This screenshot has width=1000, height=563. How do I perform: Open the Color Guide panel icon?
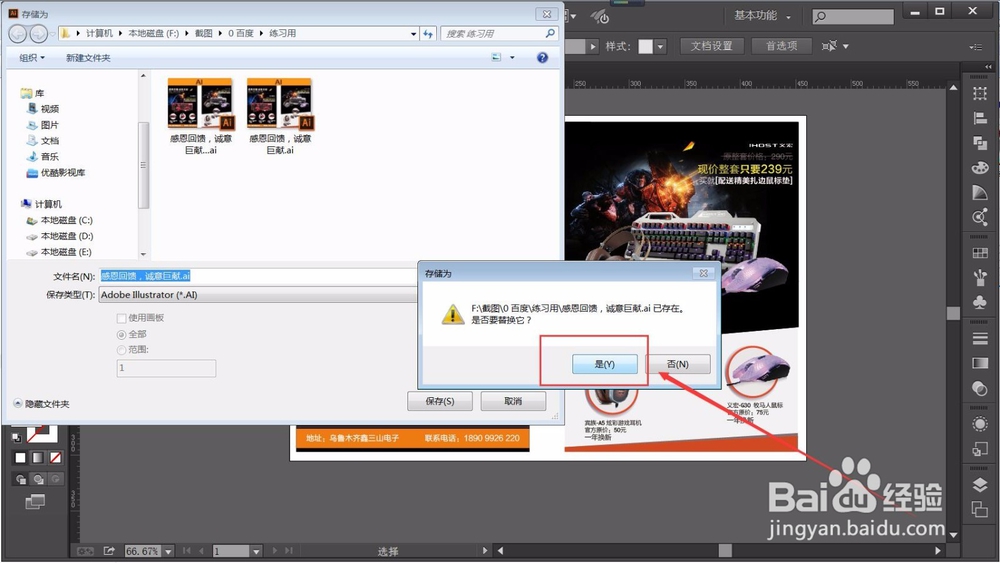click(x=980, y=193)
